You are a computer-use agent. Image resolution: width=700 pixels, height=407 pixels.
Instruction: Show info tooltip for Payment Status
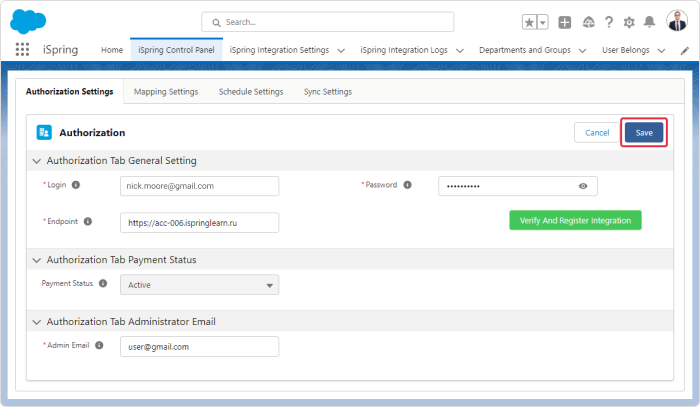pyautogui.click(x=103, y=283)
